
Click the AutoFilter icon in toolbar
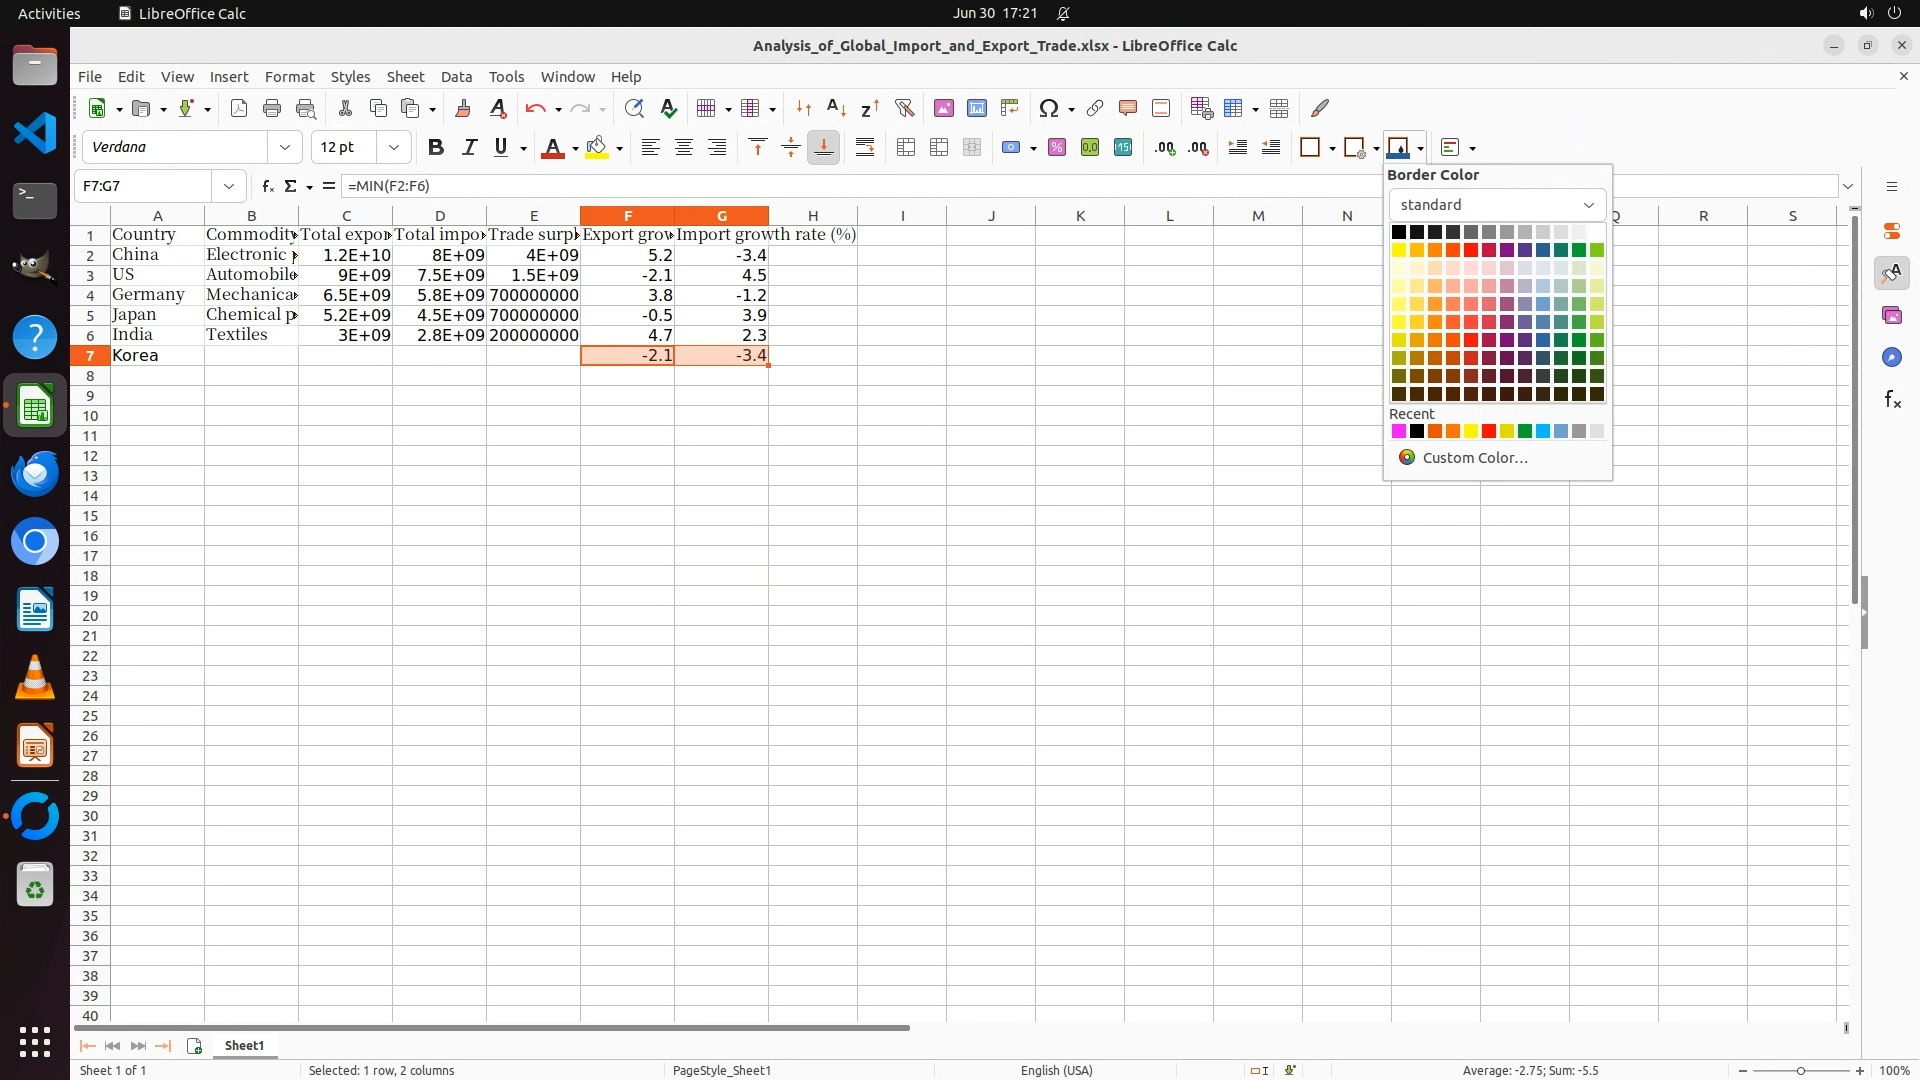(904, 108)
